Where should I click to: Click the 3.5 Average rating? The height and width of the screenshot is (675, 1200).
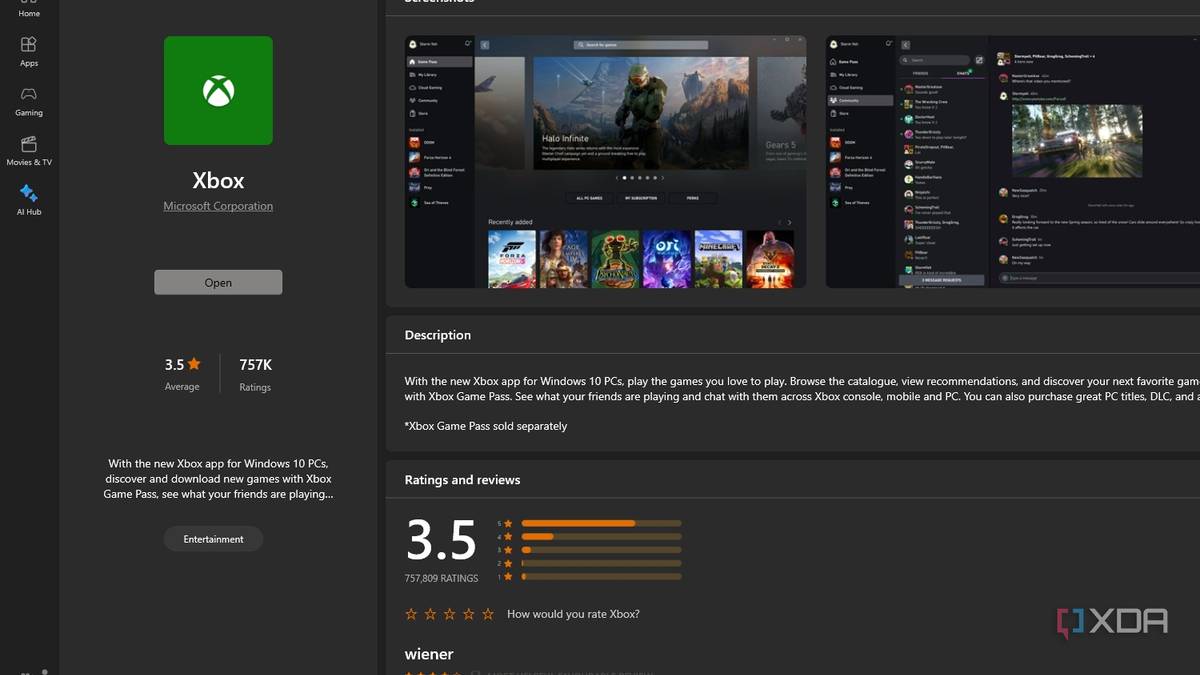click(182, 372)
